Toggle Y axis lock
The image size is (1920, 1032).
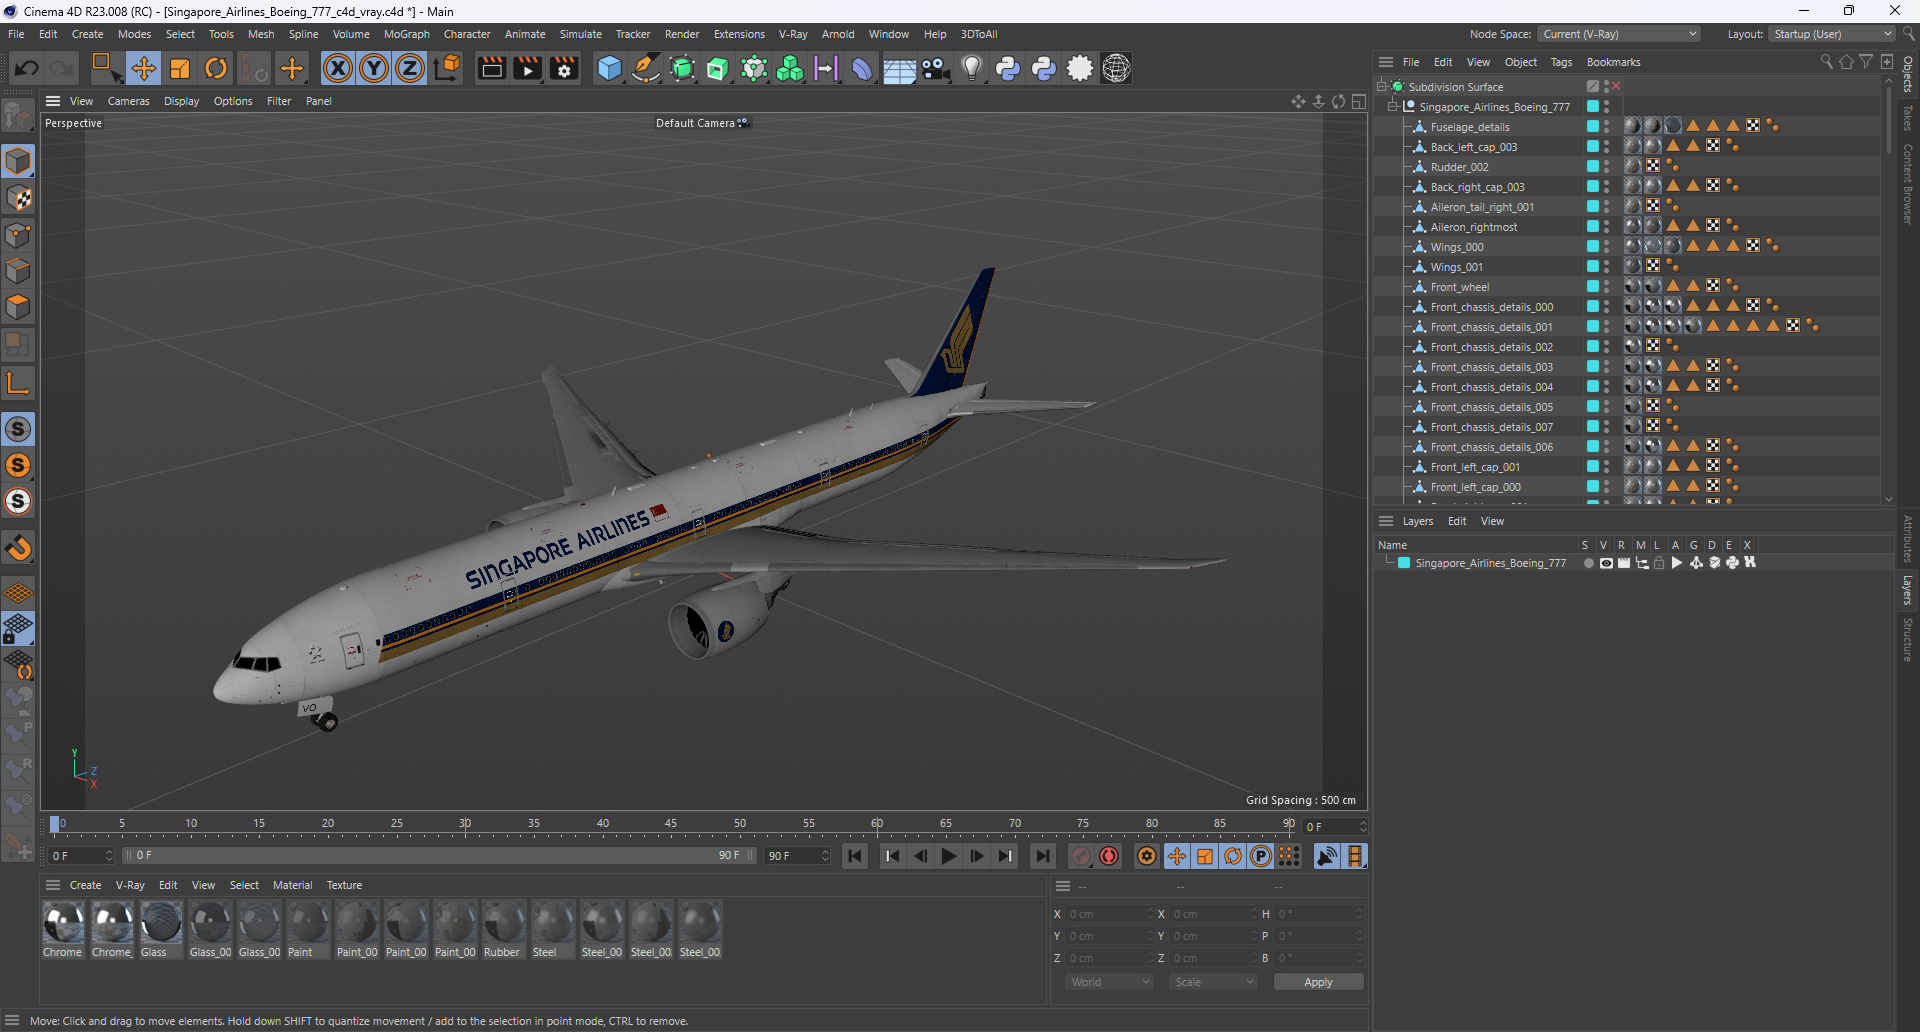point(374,68)
